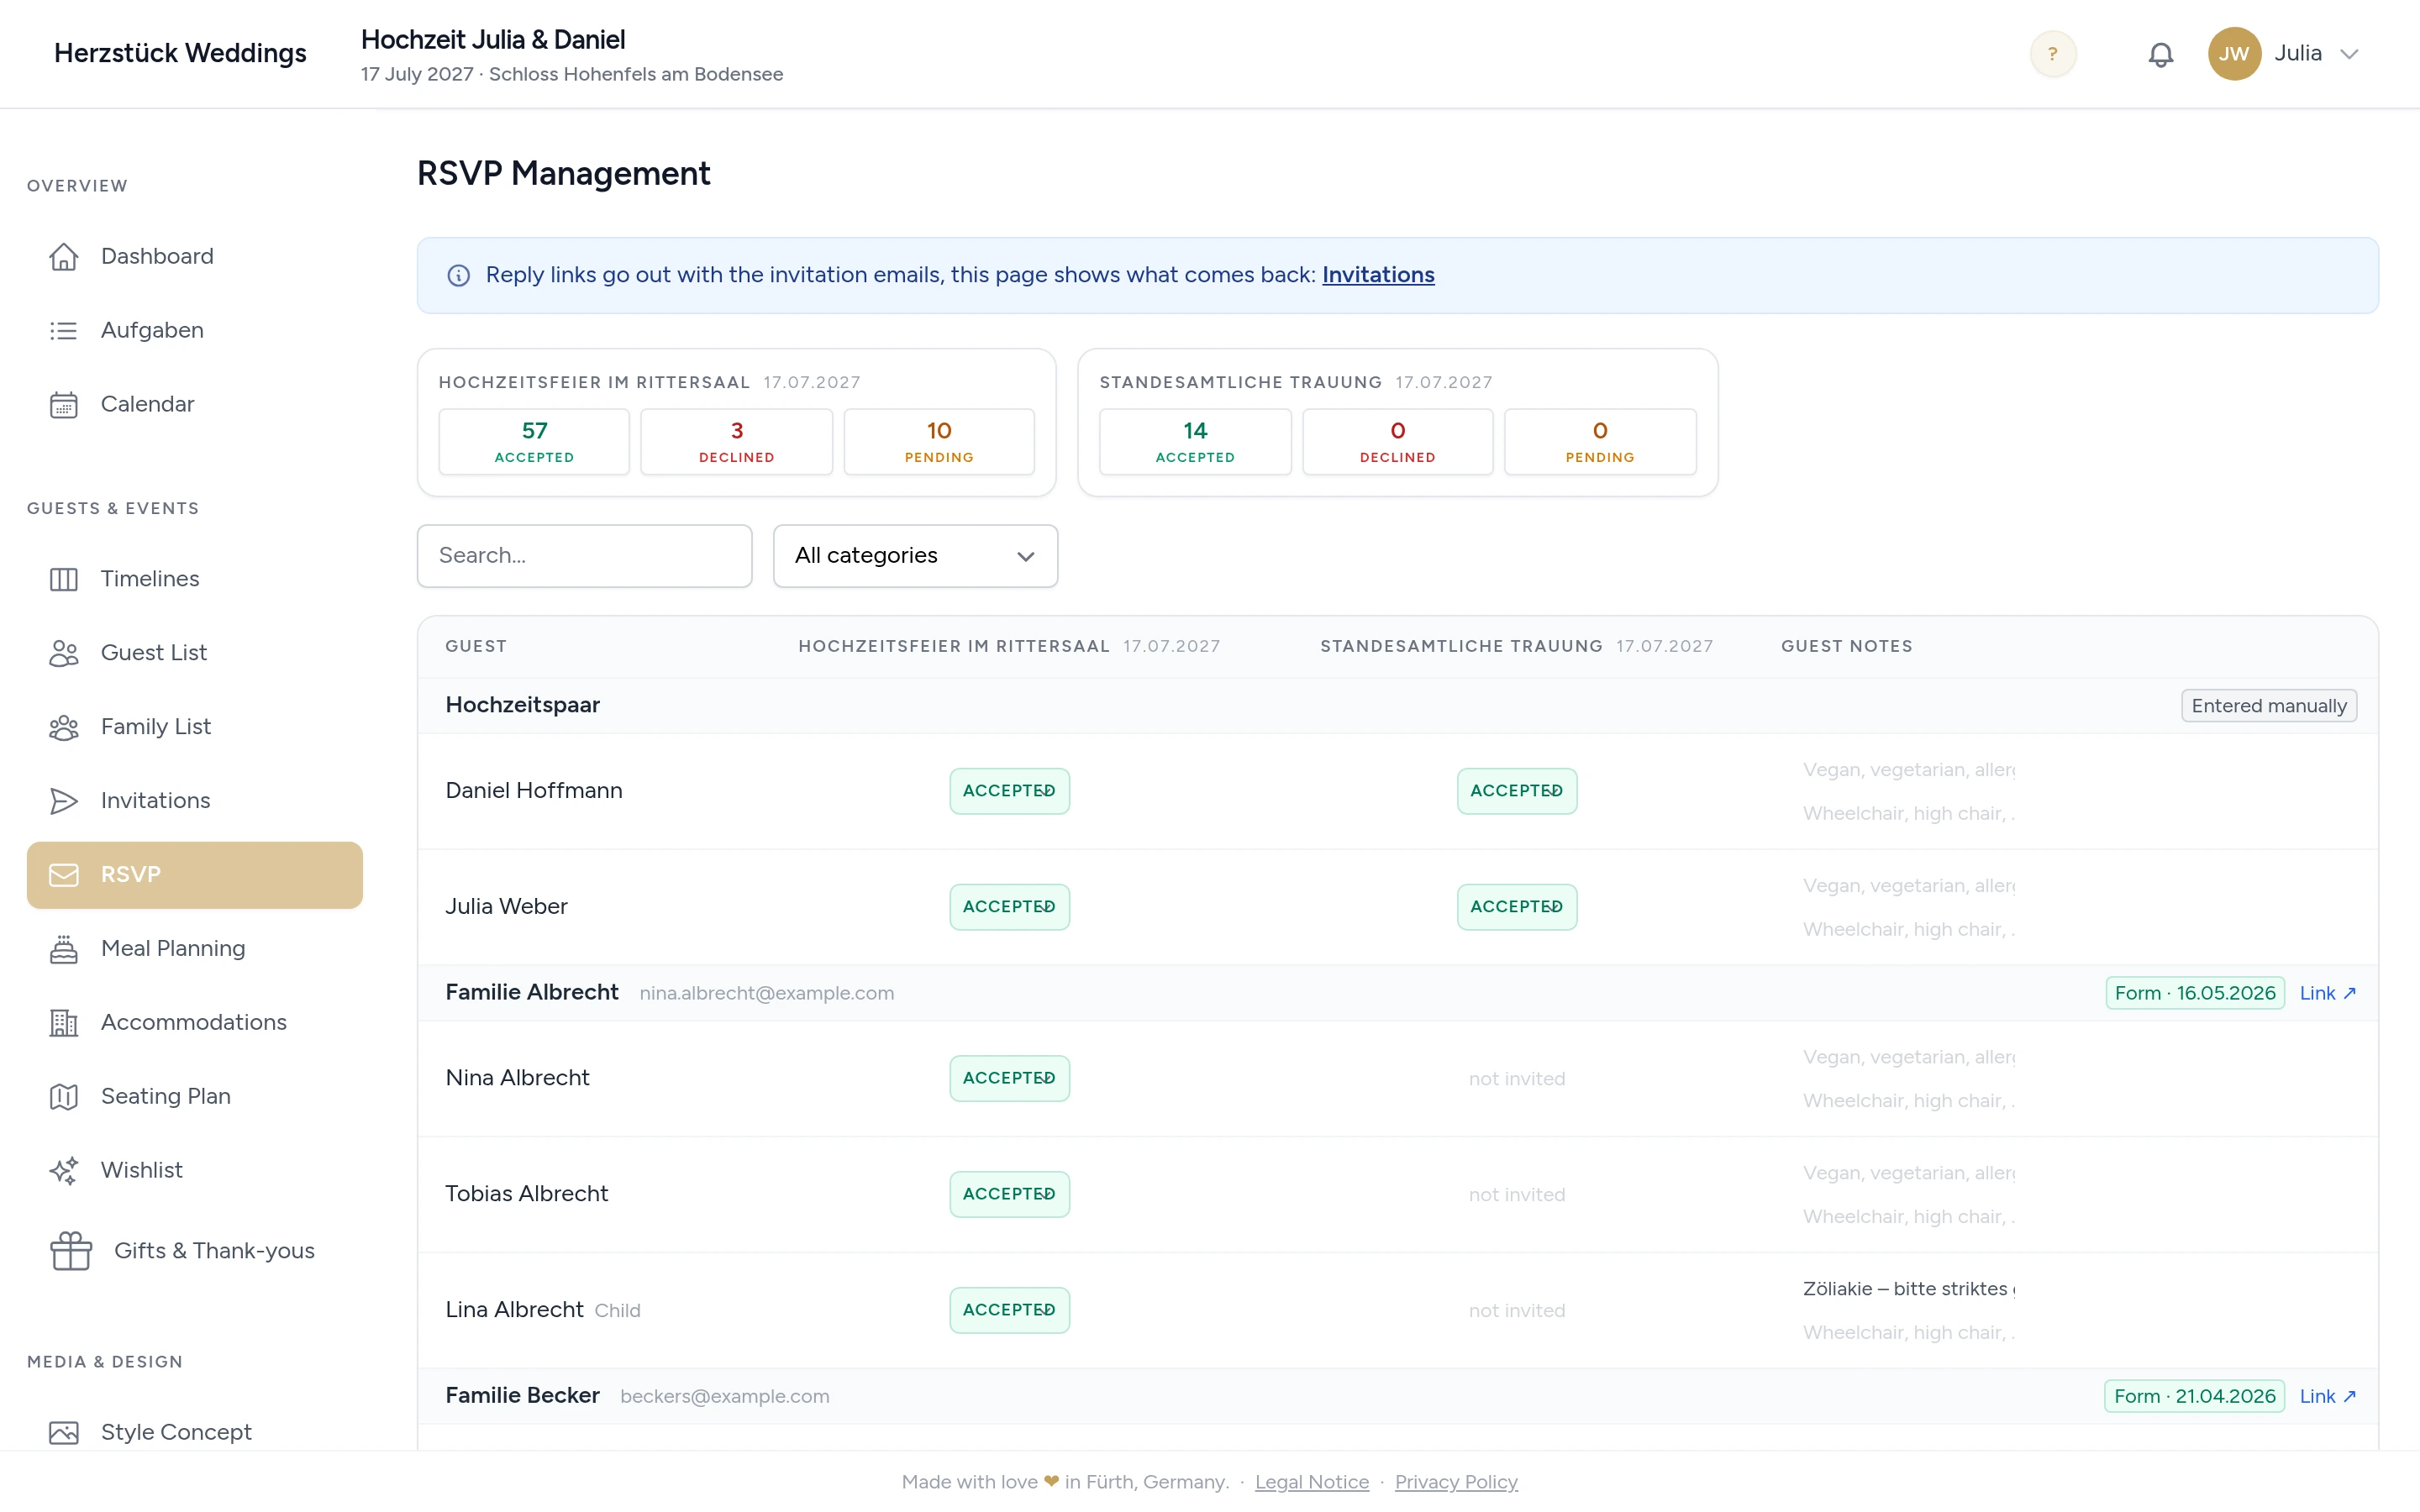The image size is (2420, 1512).
Task: Click the Herzstück Weddings logo text
Action: pos(180,53)
